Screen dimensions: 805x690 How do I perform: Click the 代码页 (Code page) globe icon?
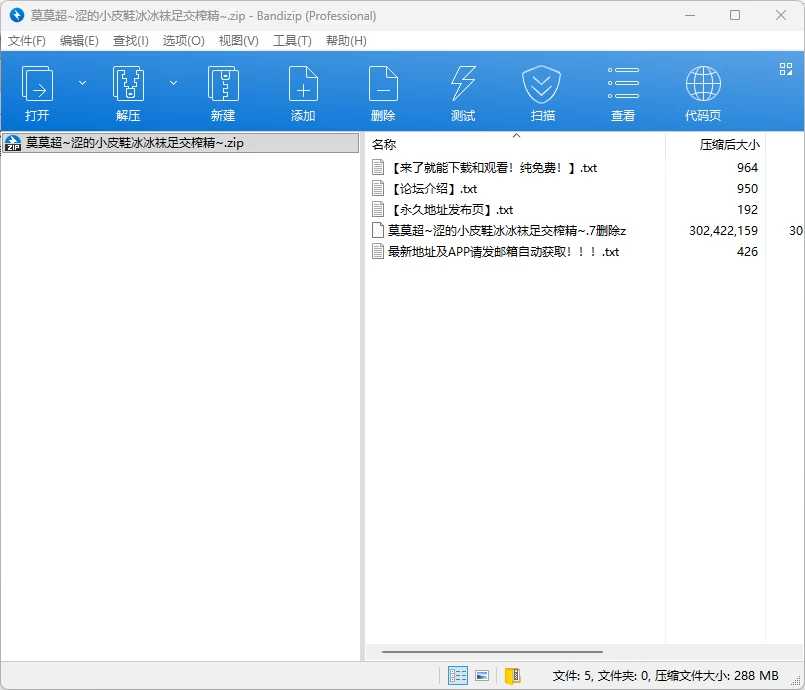[703, 84]
